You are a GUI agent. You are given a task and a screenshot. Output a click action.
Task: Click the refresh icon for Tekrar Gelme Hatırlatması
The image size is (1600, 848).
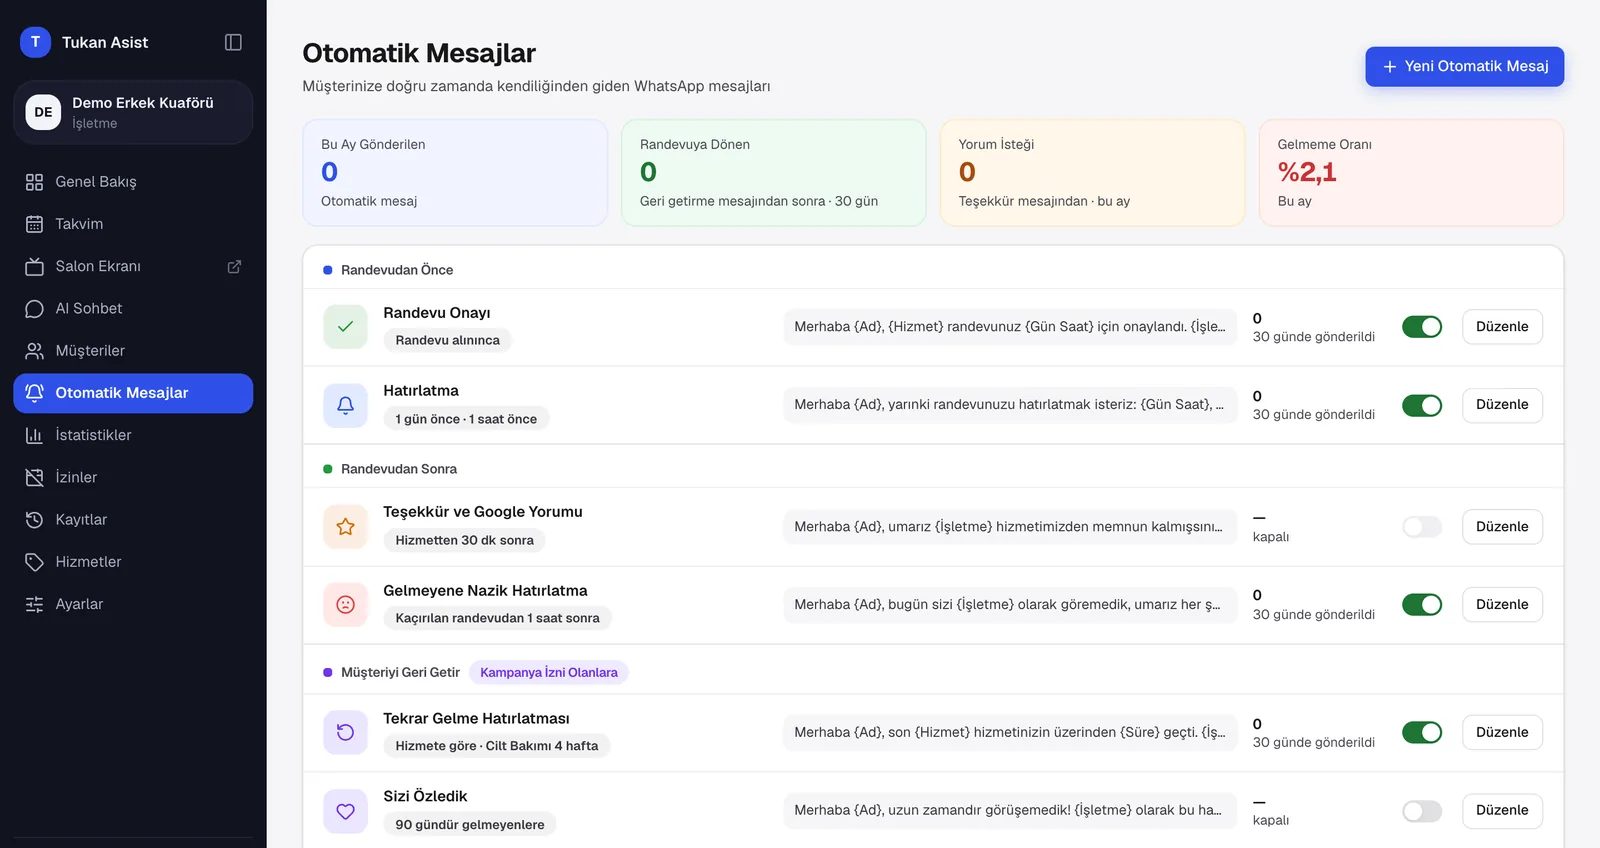point(345,732)
